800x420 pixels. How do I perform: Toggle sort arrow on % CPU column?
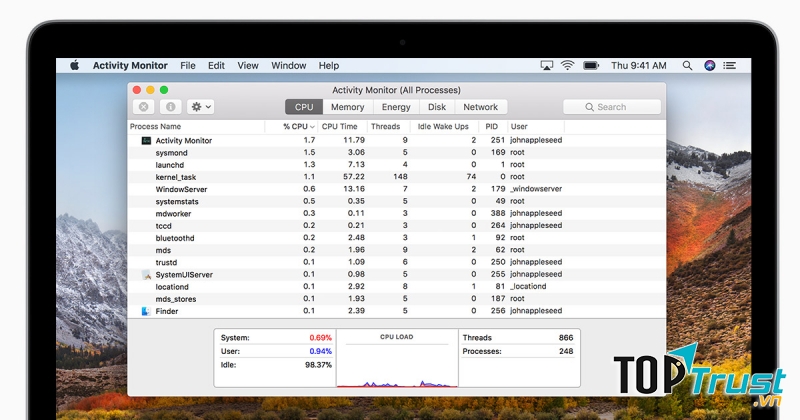[312, 127]
